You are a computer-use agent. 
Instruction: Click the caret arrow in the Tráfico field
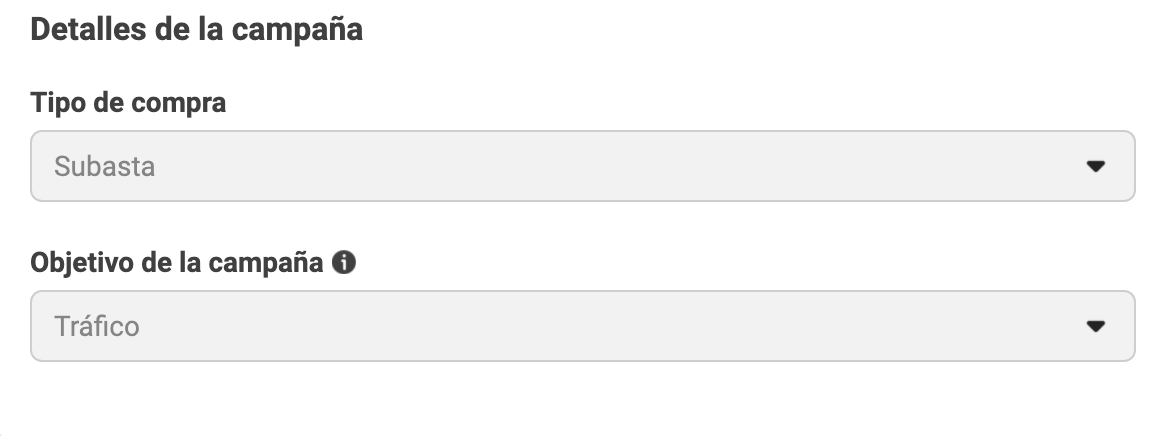coord(1095,326)
